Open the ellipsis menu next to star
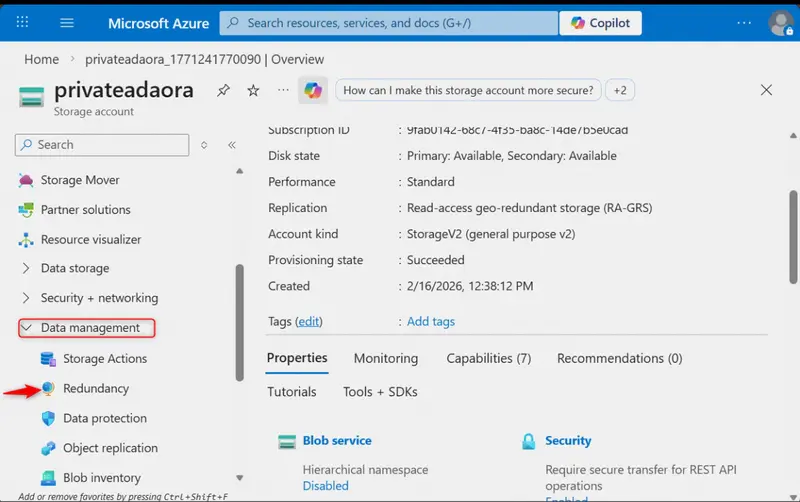Screen dimensions: 800x502 (283, 90)
